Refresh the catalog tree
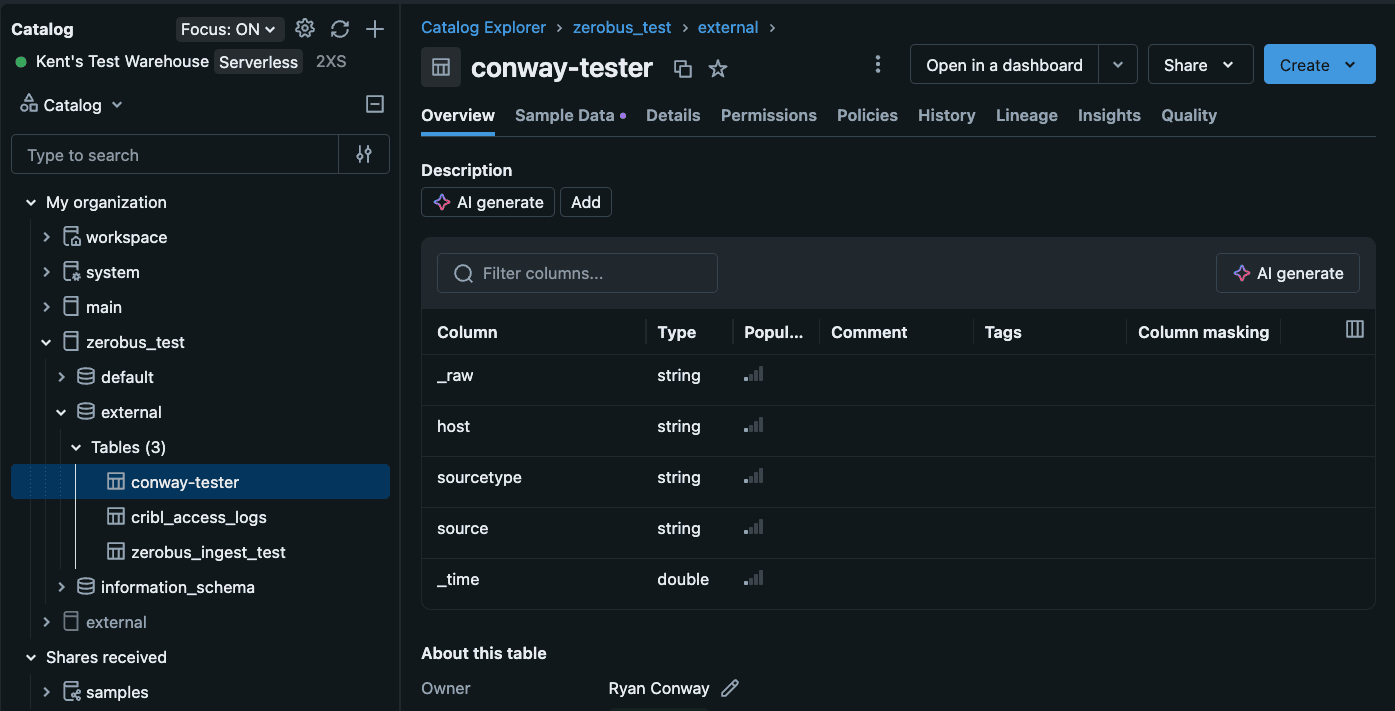The height and width of the screenshot is (711, 1395). coord(340,29)
